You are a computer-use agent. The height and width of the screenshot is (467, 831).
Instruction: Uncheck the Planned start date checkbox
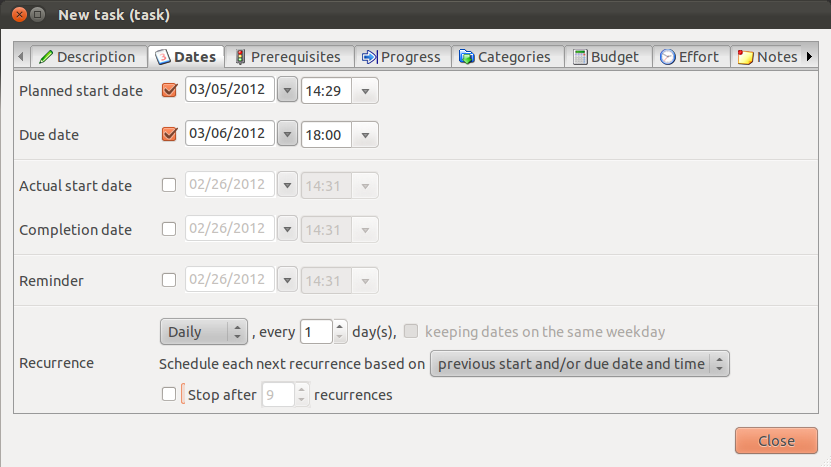169,90
